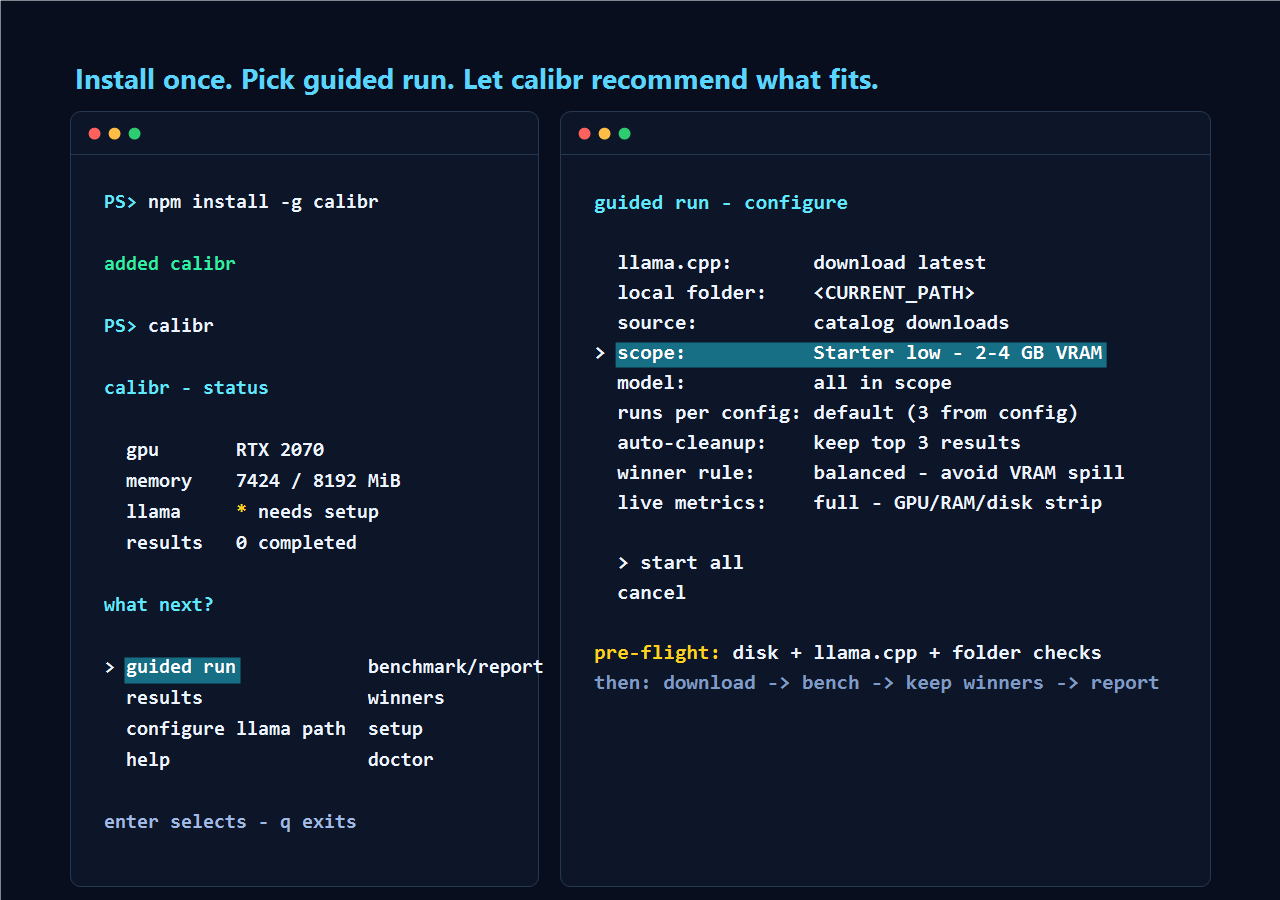1280x900 pixels.
Task: Select the live metrics full row
Action: click(x=860, y=503)
